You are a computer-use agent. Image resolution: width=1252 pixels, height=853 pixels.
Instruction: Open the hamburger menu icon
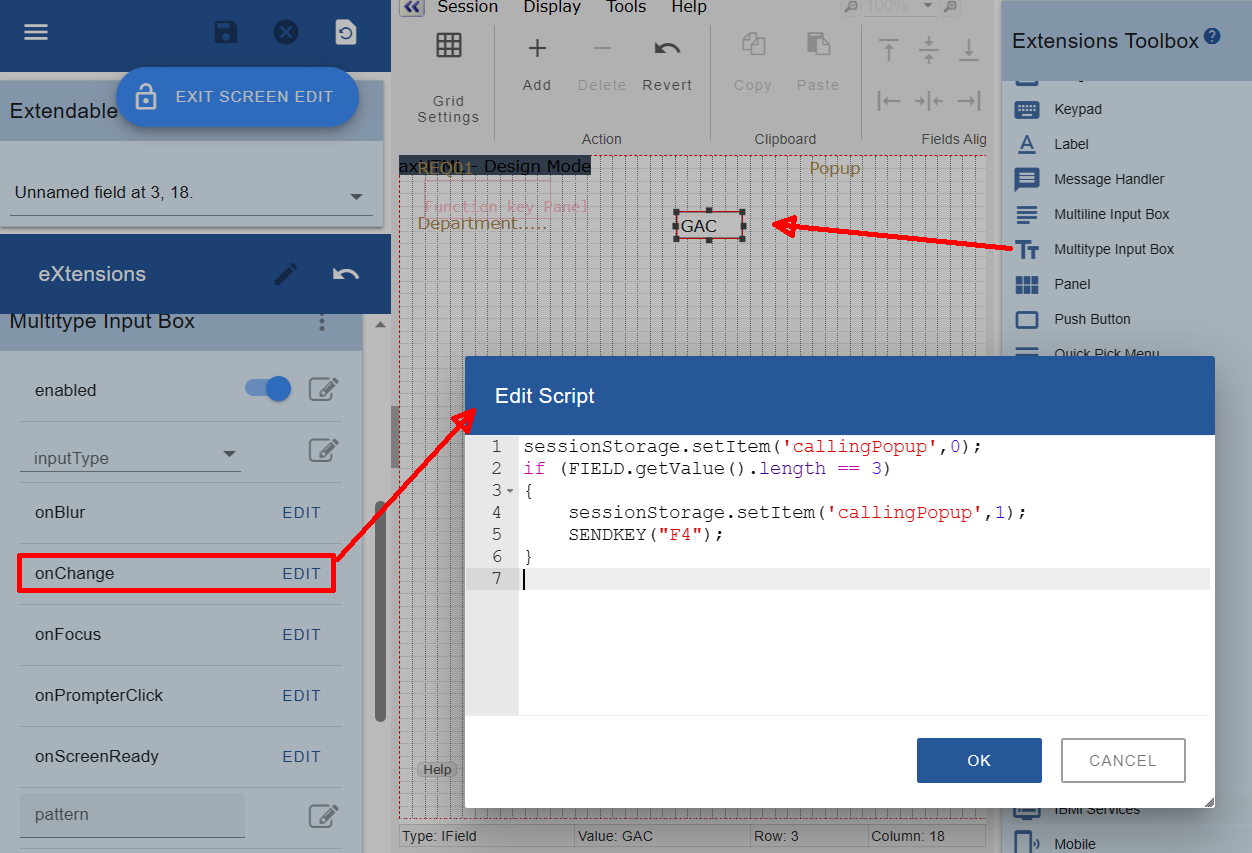pos(36,32)
